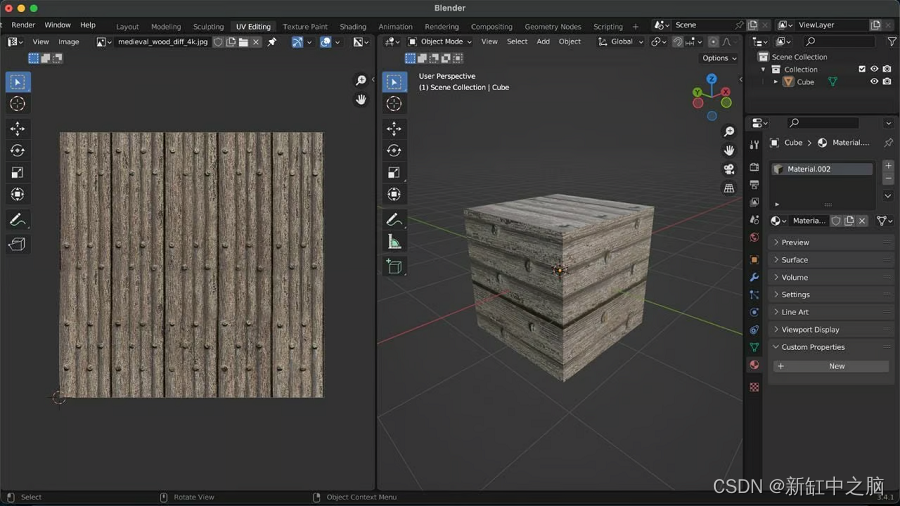Toggle perspective/orthographic grid icon
The image size is (900, 506).
click(728, 188)
